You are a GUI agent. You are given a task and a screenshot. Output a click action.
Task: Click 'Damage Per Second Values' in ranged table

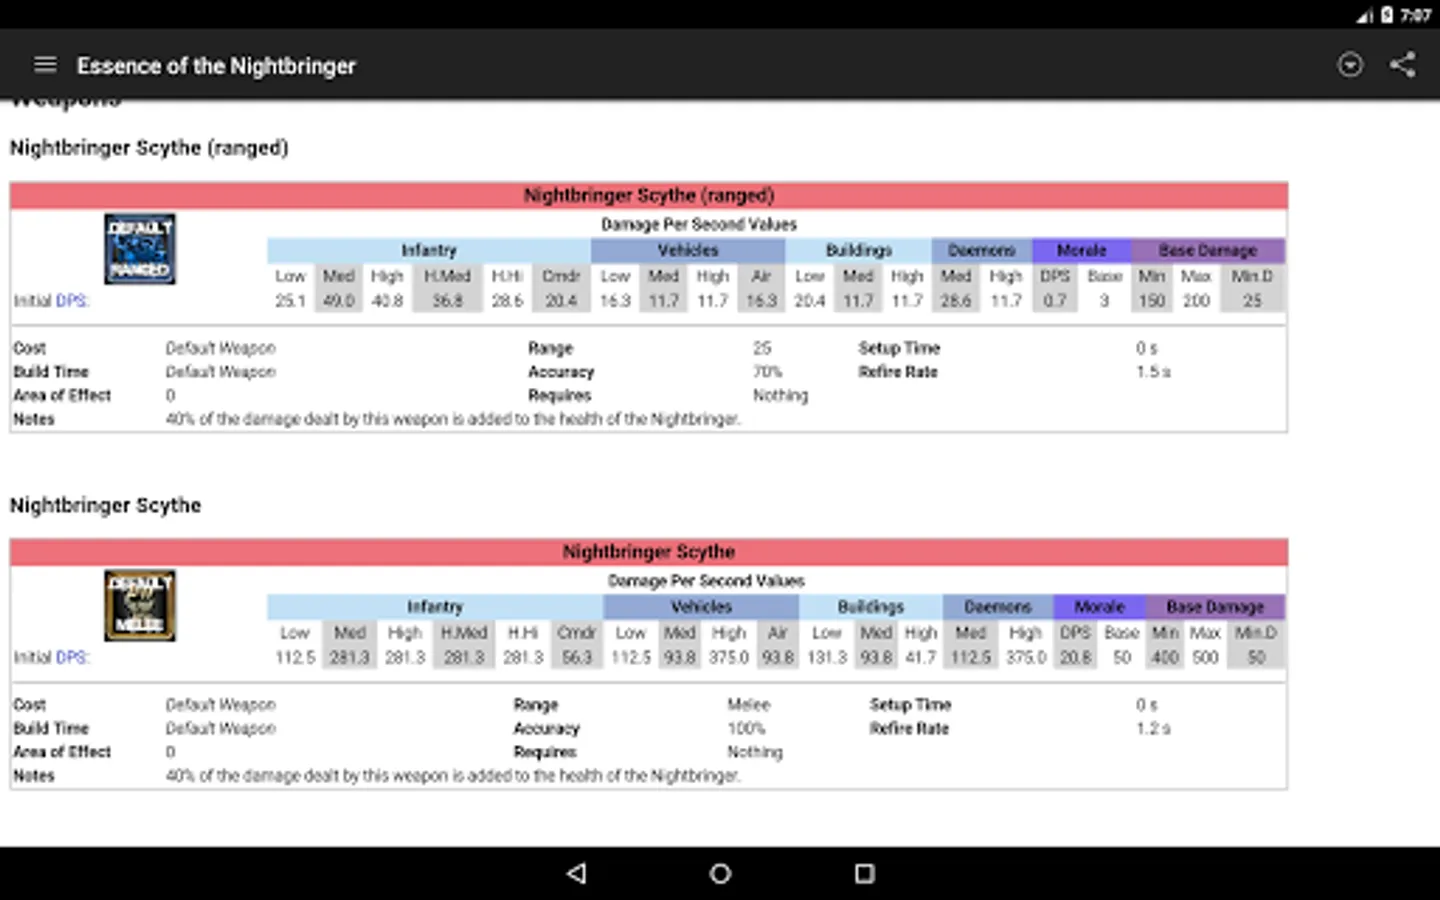pyautogui.click(x=699, y=225)
